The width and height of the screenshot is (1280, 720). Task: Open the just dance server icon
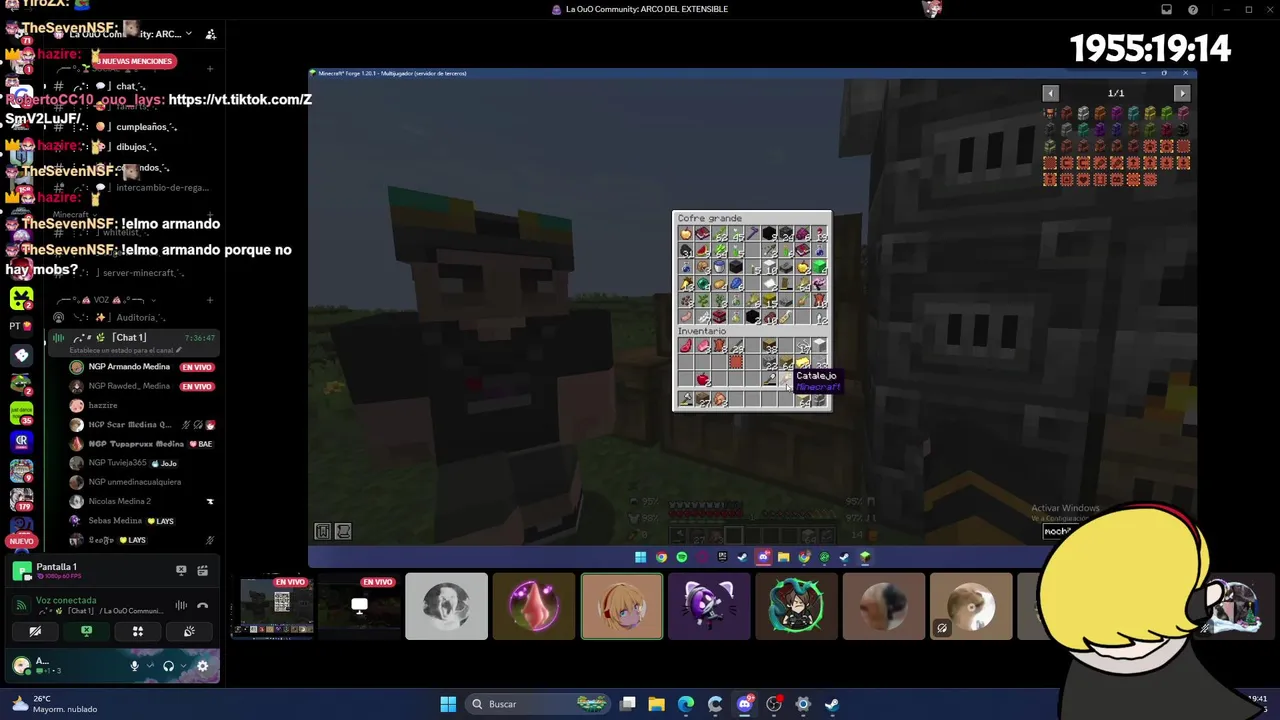[21, 411]
